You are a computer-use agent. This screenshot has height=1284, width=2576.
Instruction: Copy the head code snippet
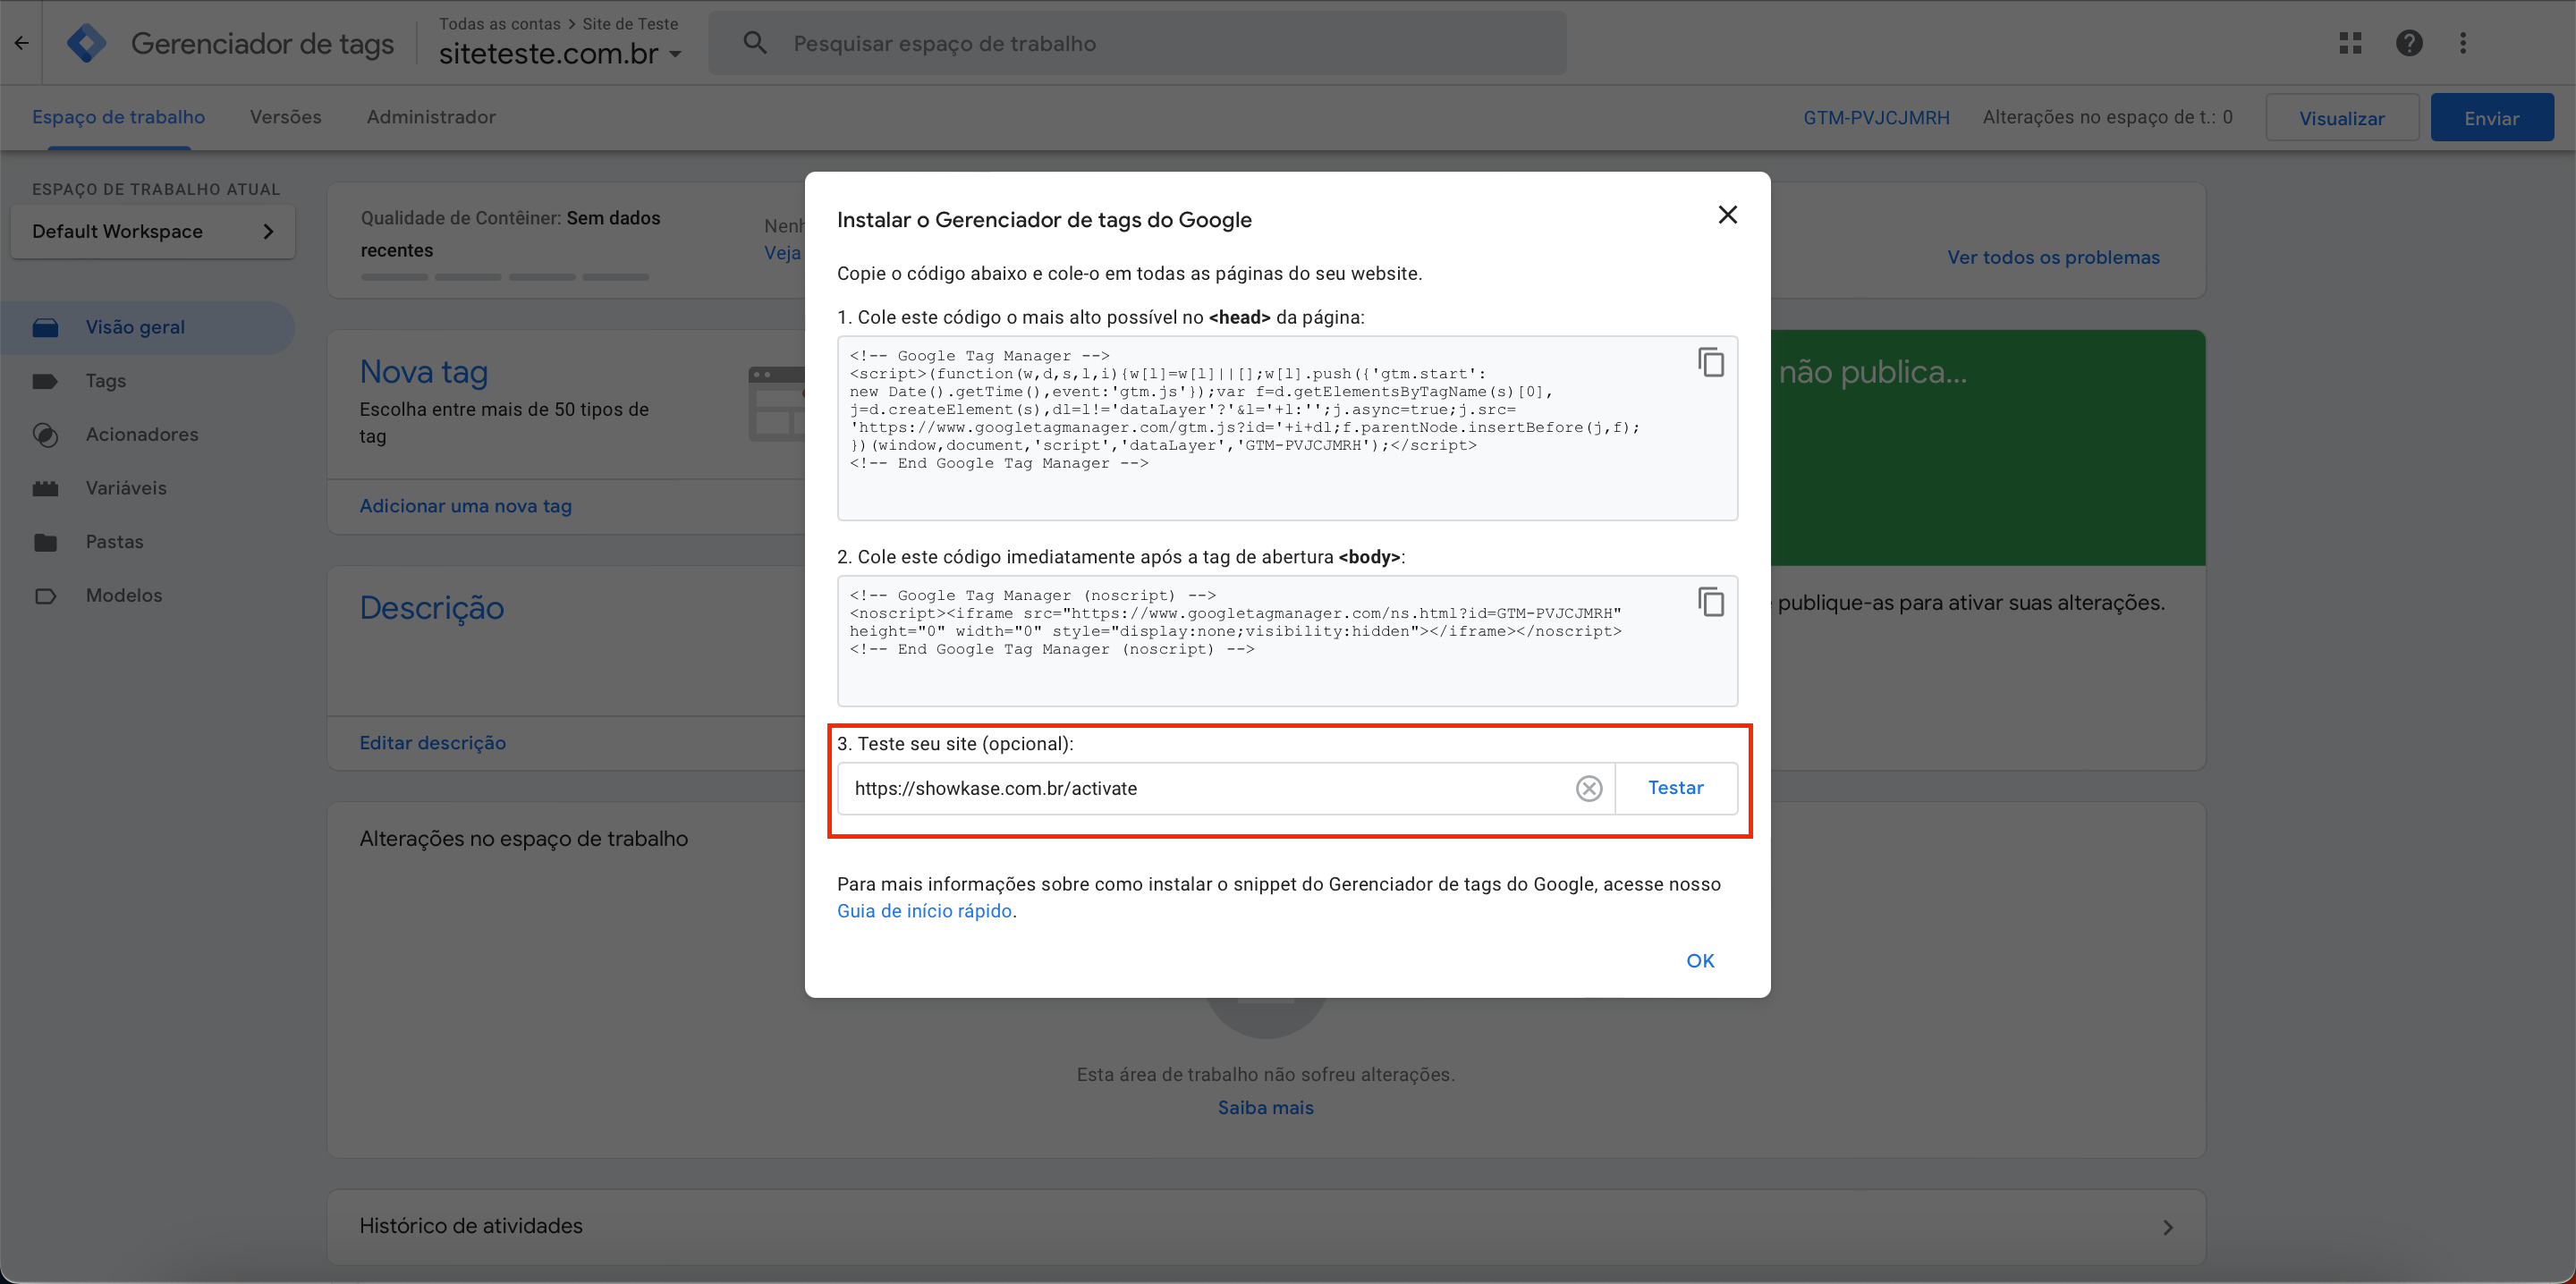click(1710, 362)
